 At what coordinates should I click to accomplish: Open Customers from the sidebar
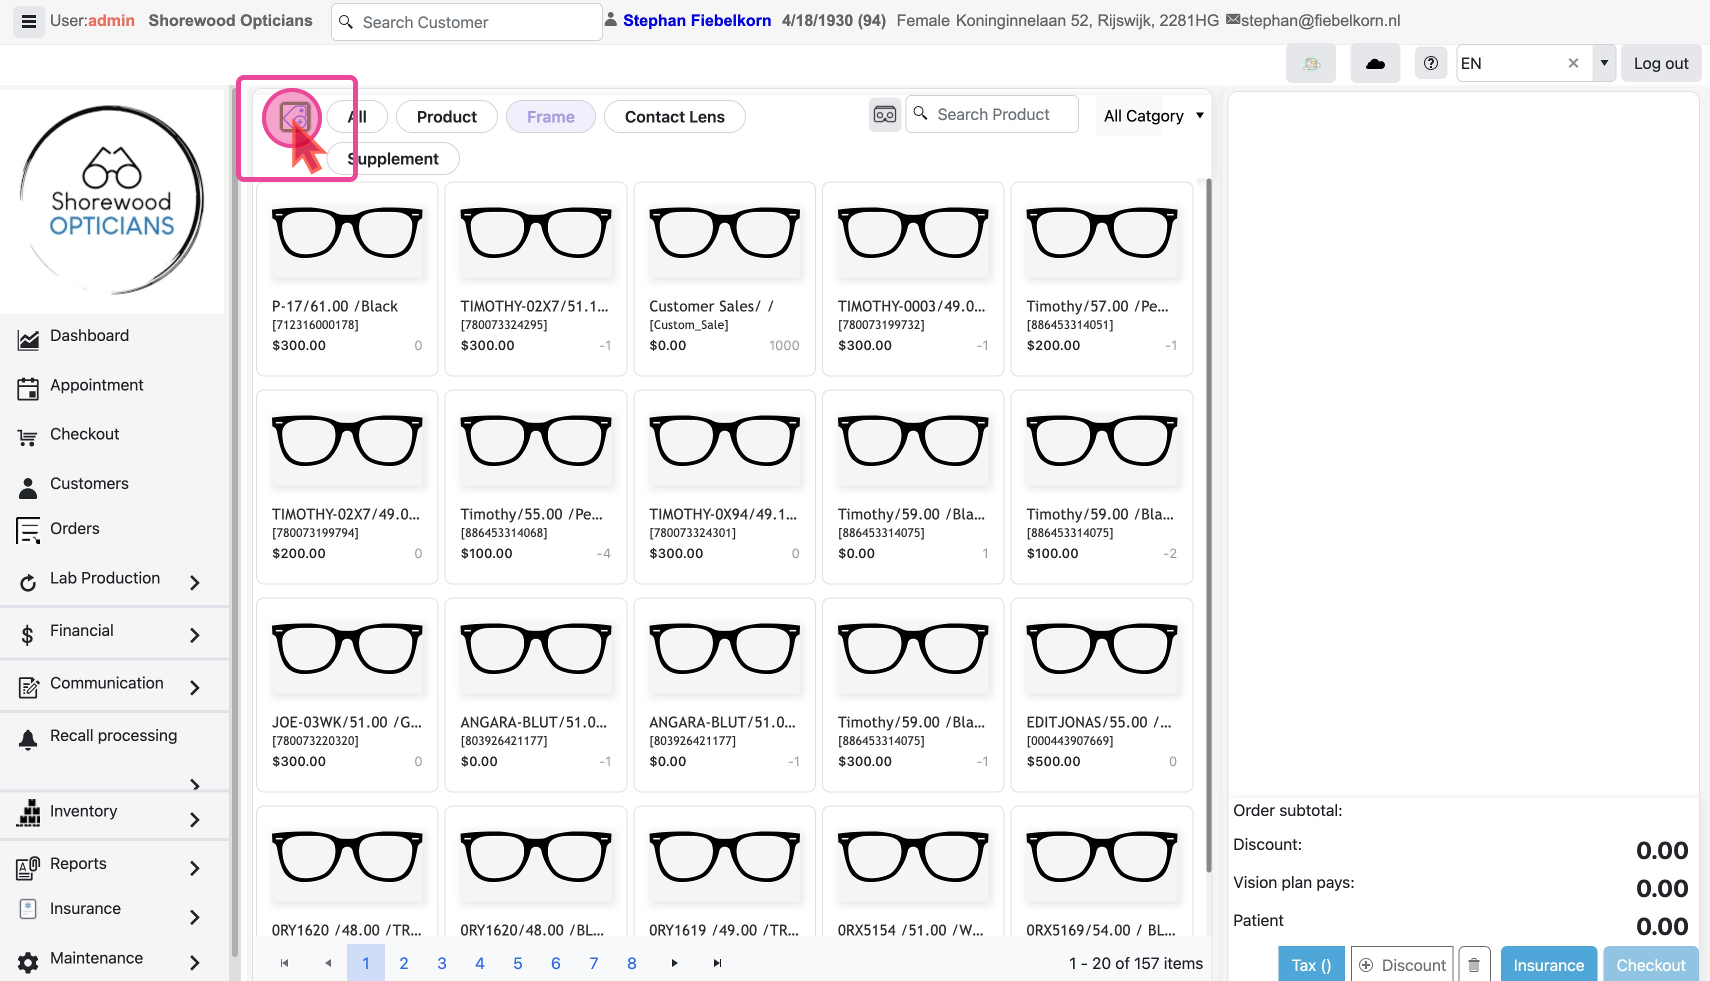tap(89, 484)
